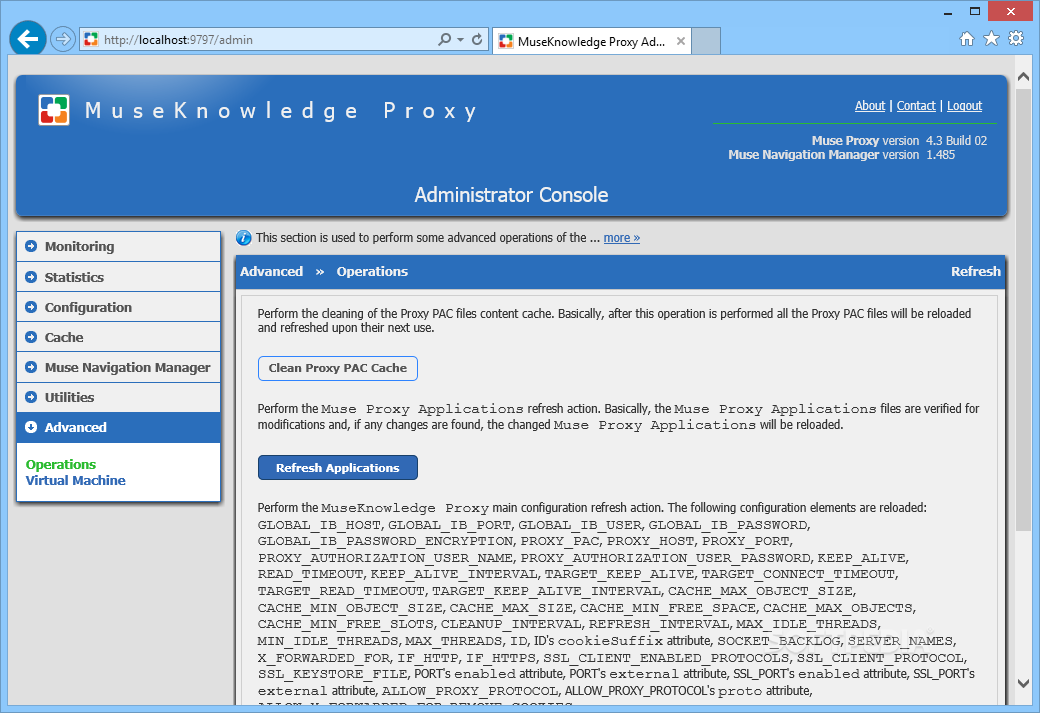Click the MuseKnowledge Proxy logo icon
Viewport: 1040px width, 713px height.
[54, 109]
